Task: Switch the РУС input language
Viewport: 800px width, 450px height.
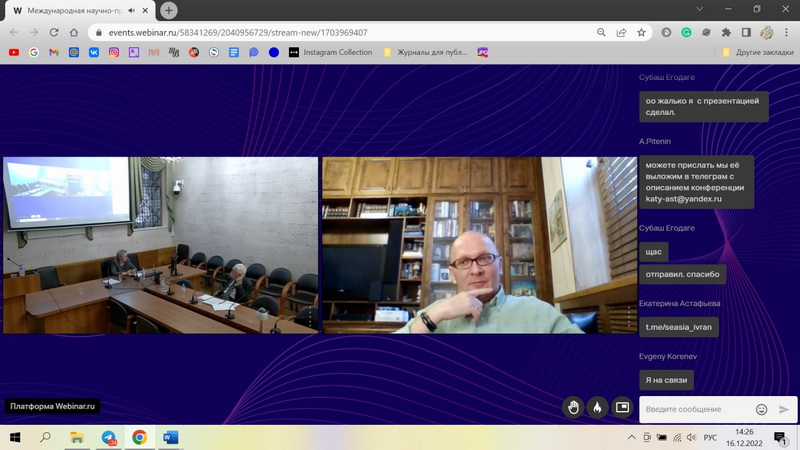Action: [x=710, y=438]
